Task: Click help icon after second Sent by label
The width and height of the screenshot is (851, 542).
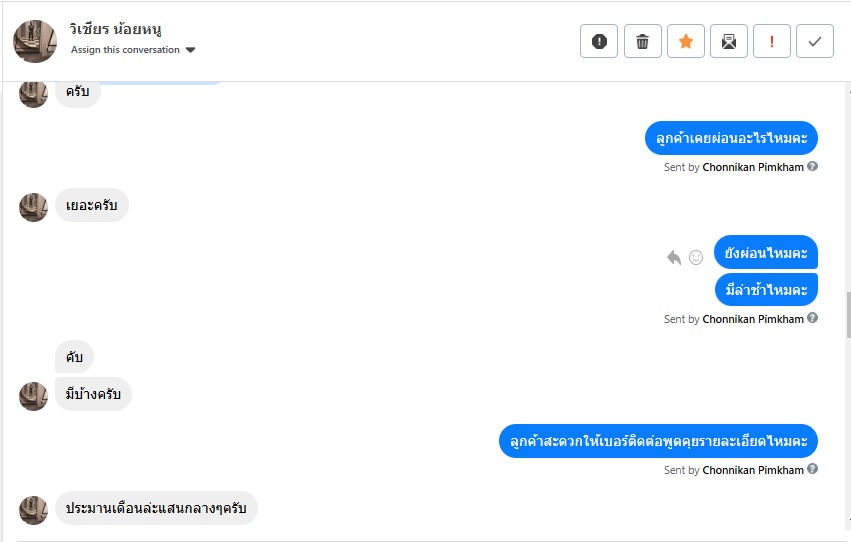Action: [x=813, y=319]
